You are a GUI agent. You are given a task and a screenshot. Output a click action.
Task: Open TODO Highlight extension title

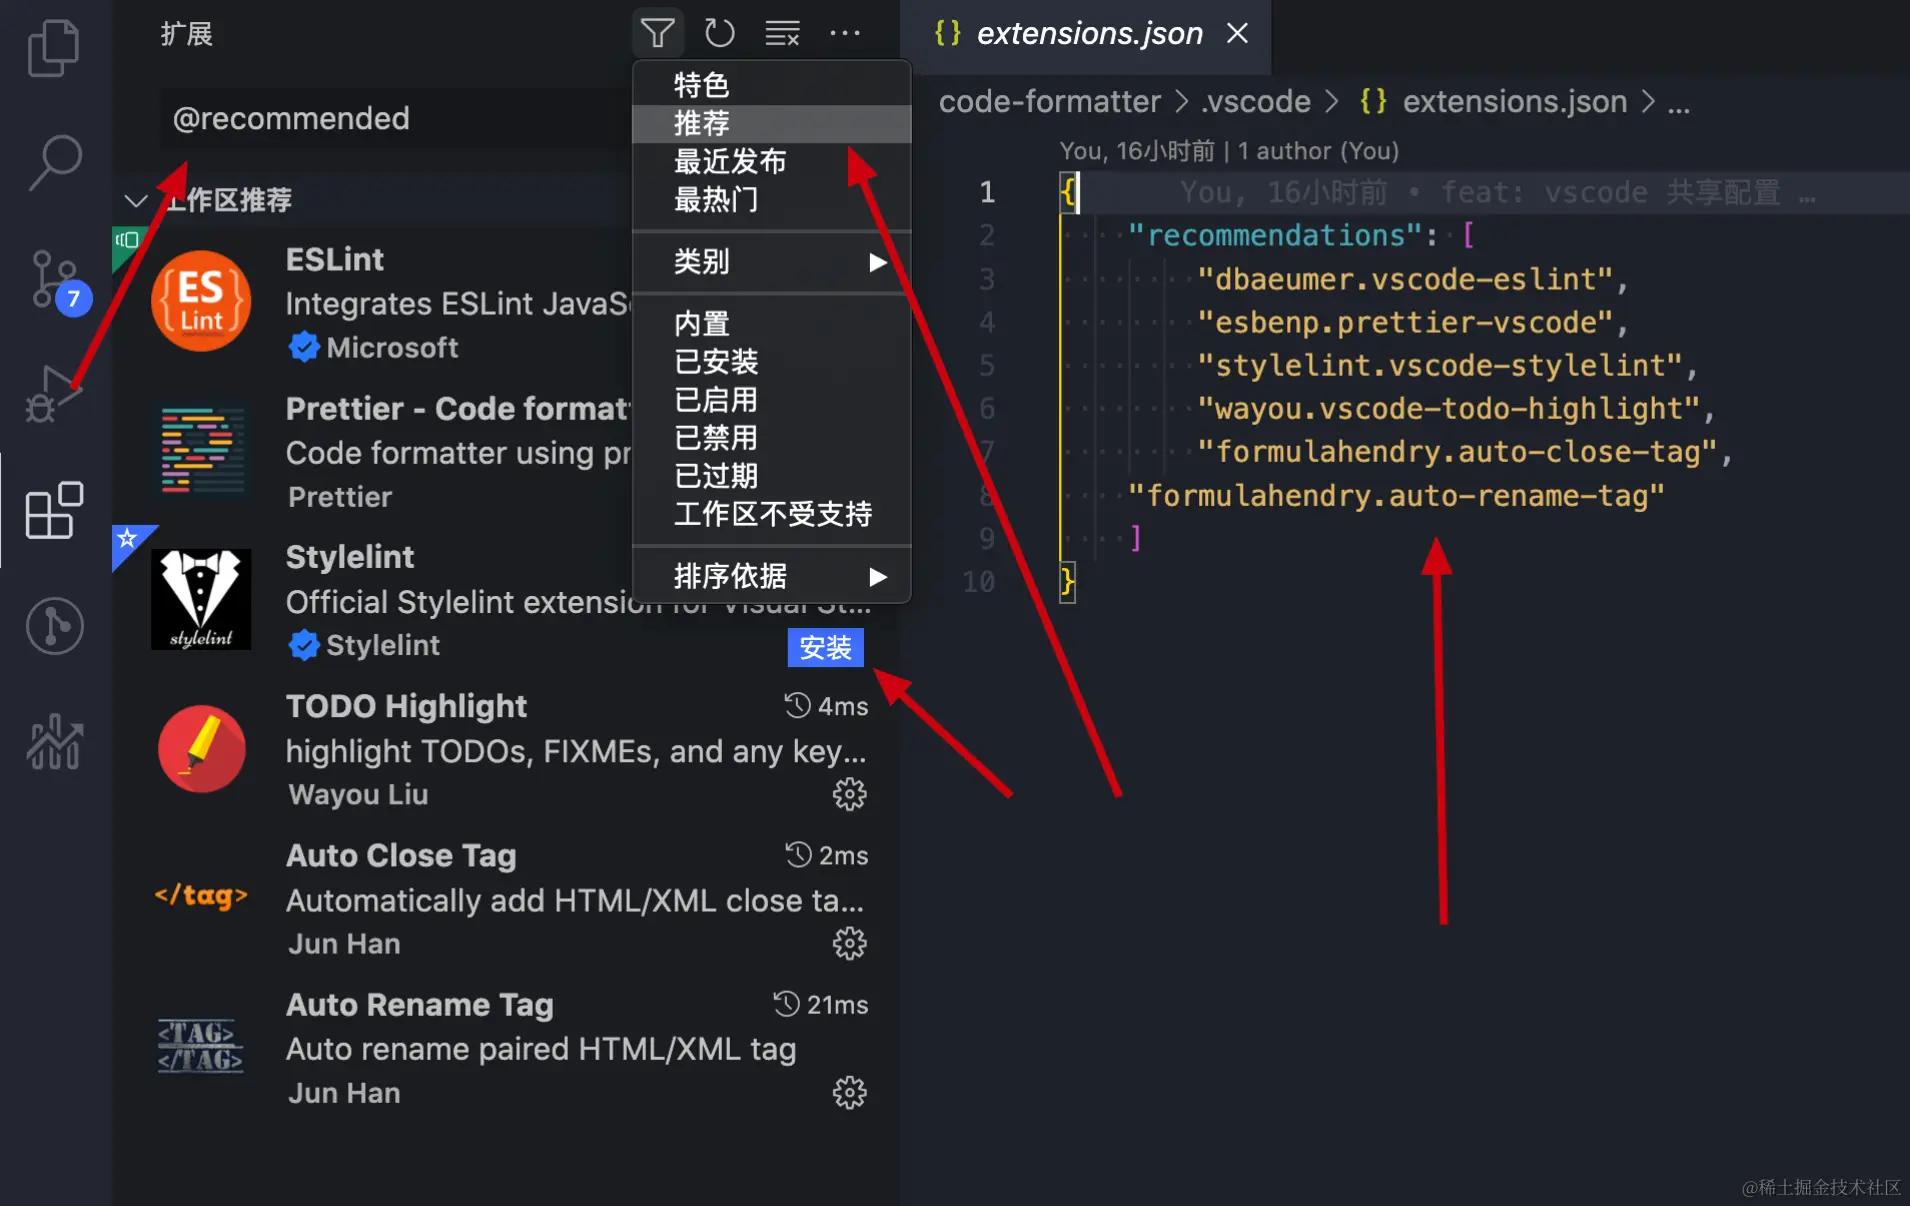406,706
